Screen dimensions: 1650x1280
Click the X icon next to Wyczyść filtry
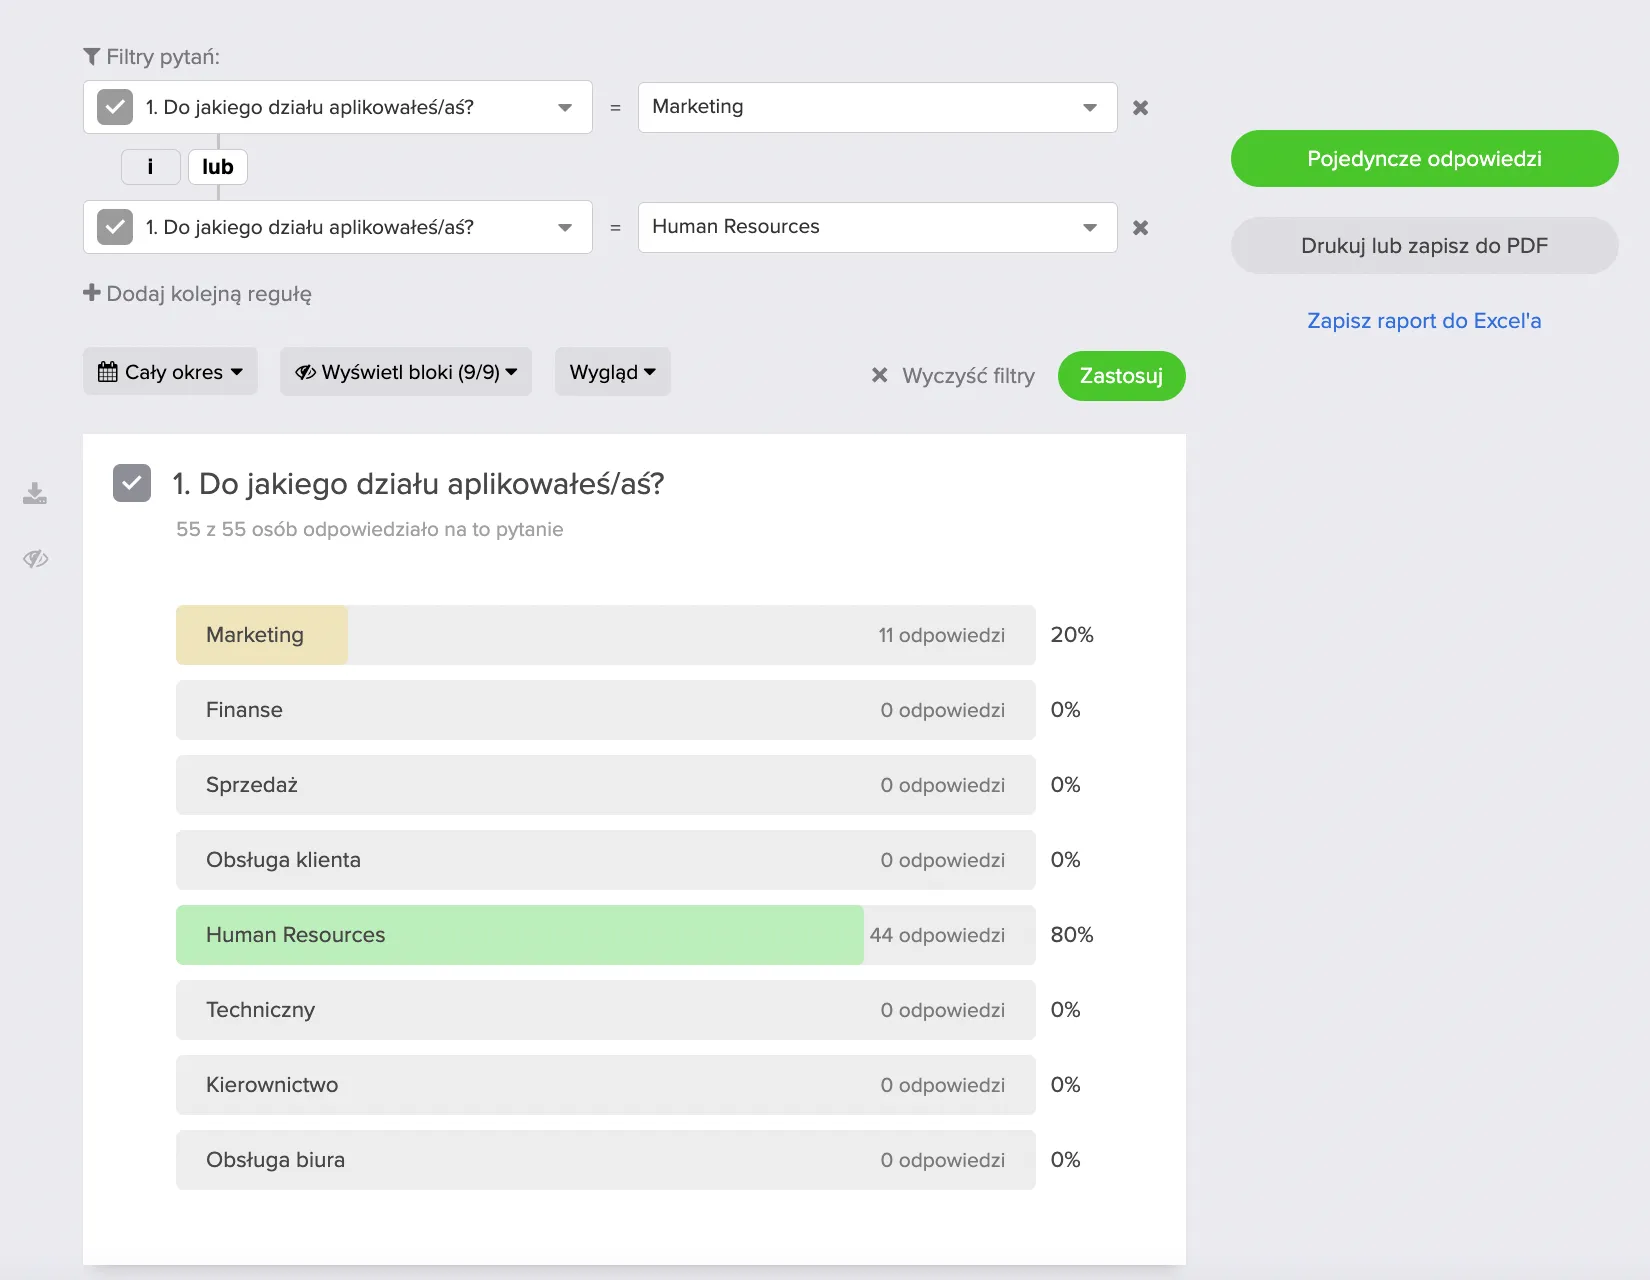[x=880, y=375]
